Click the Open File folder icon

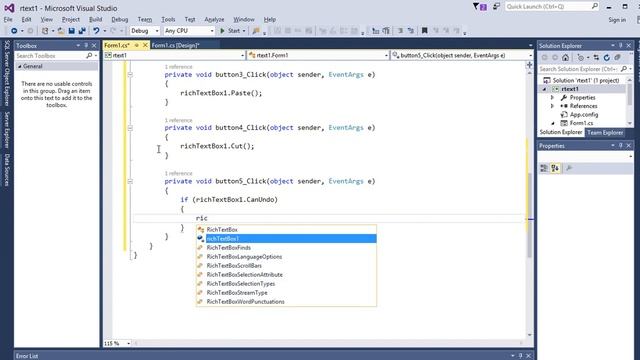(61, 31)
